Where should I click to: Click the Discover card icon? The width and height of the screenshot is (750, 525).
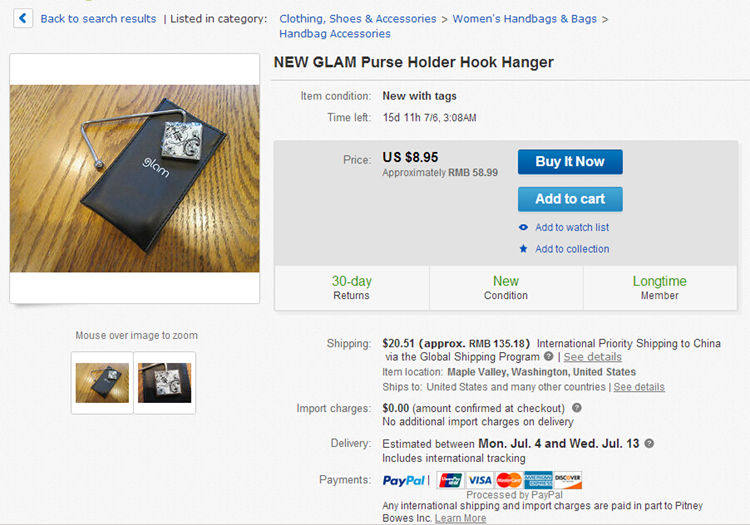pyautogui.click(x=567, y=480)
